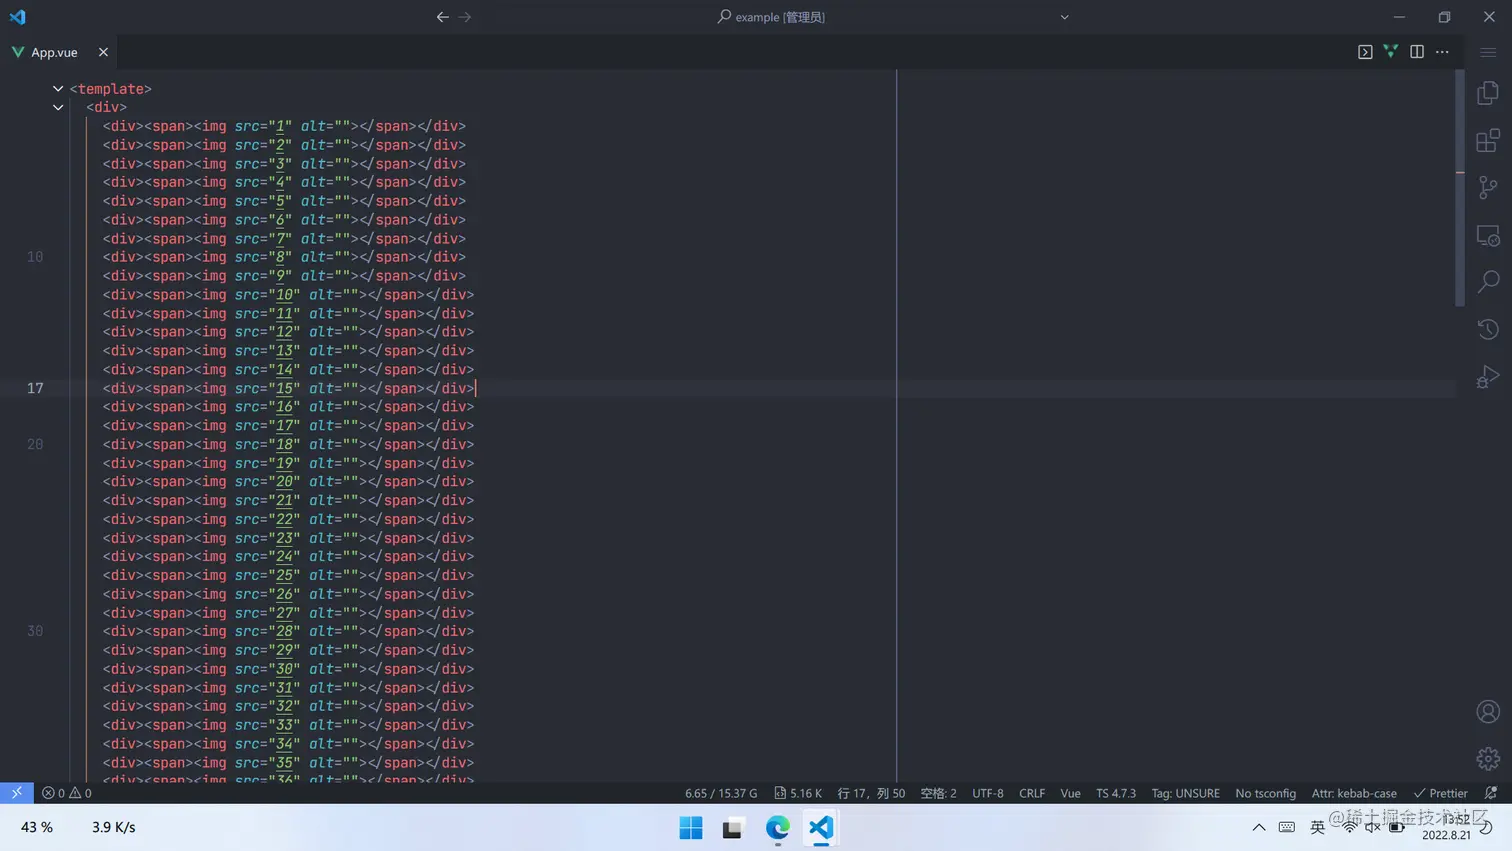The image size is (1512, 851).
Task: Click line number 17 in the gutter
Action: 35,388
